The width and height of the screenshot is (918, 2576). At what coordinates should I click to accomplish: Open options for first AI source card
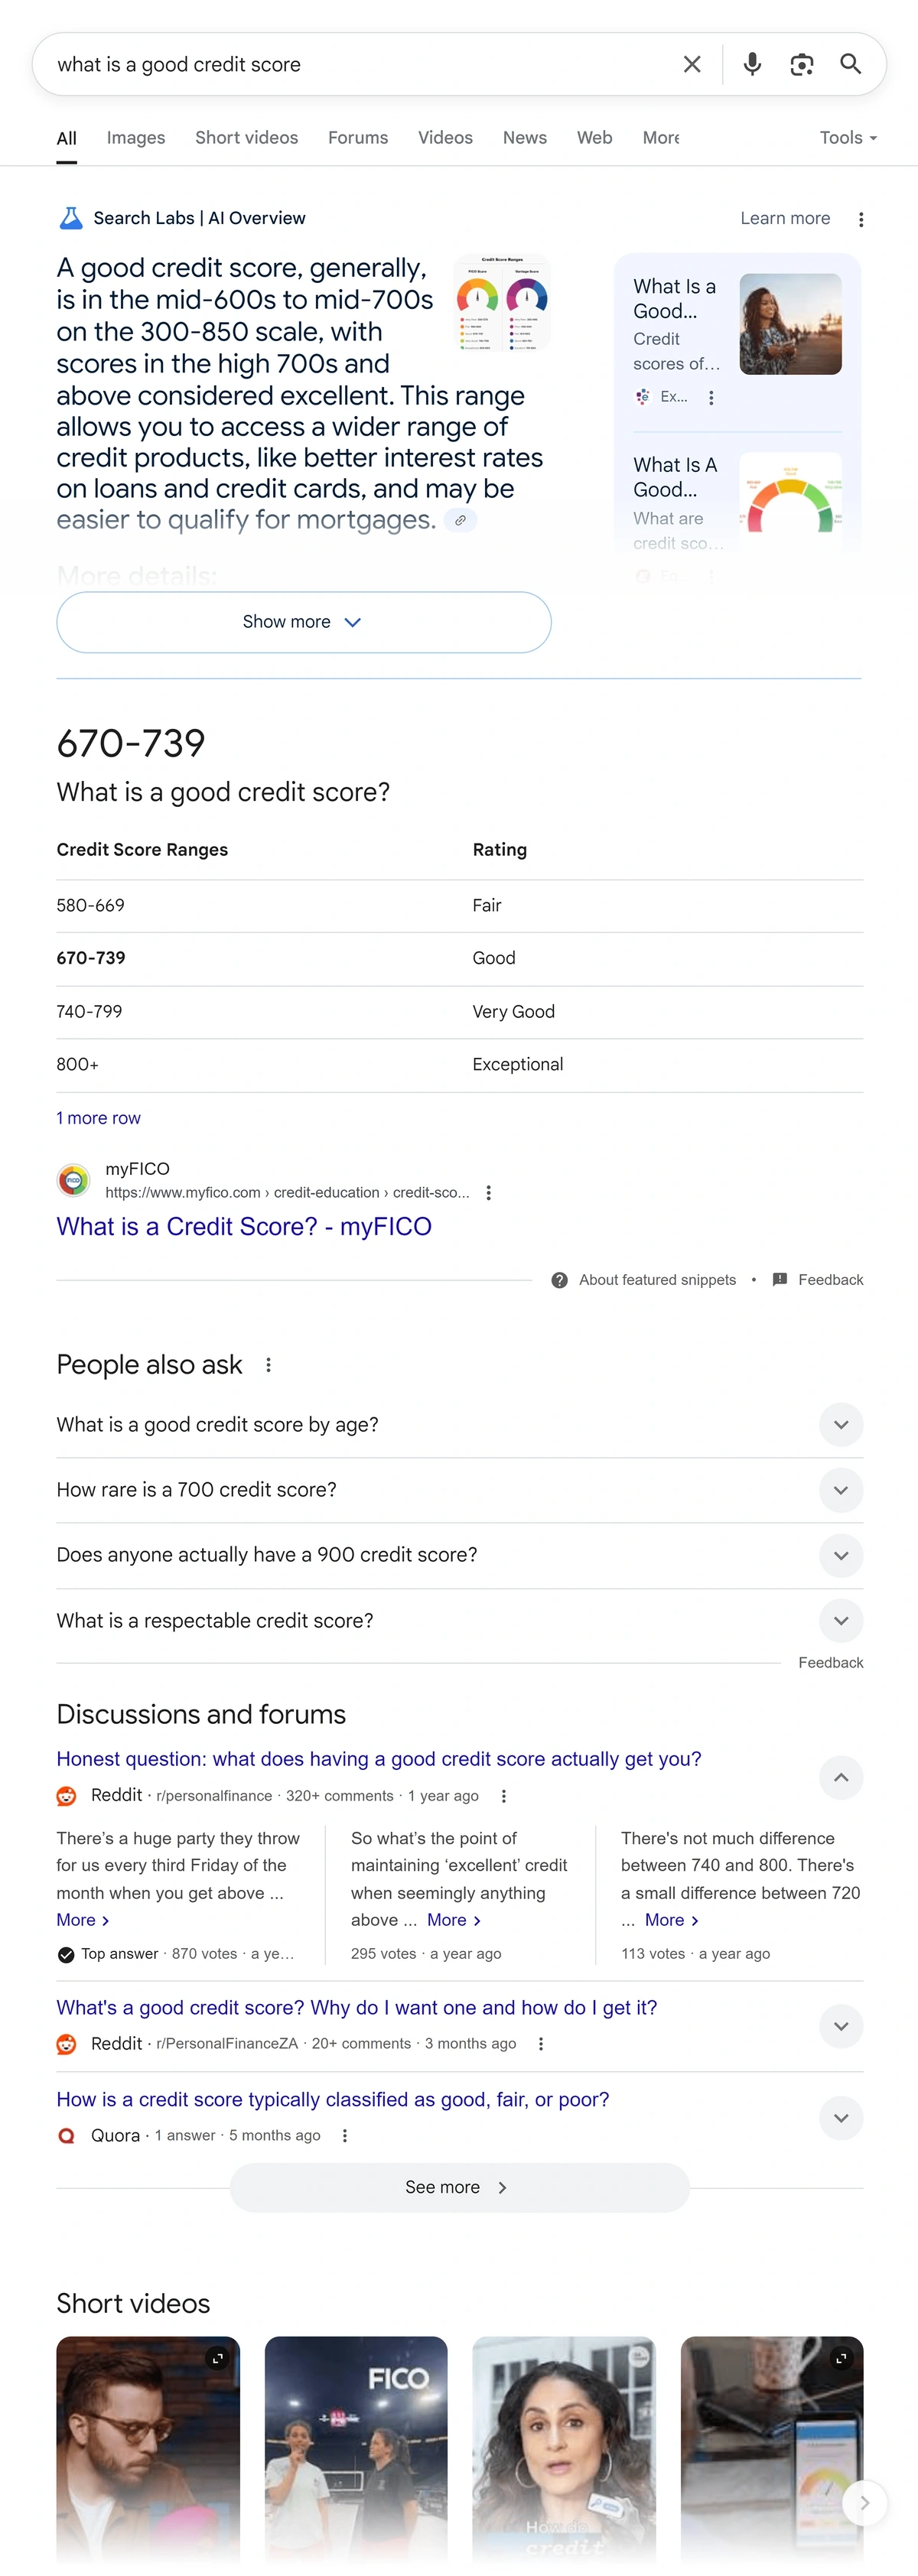click(x=711, y=397)
